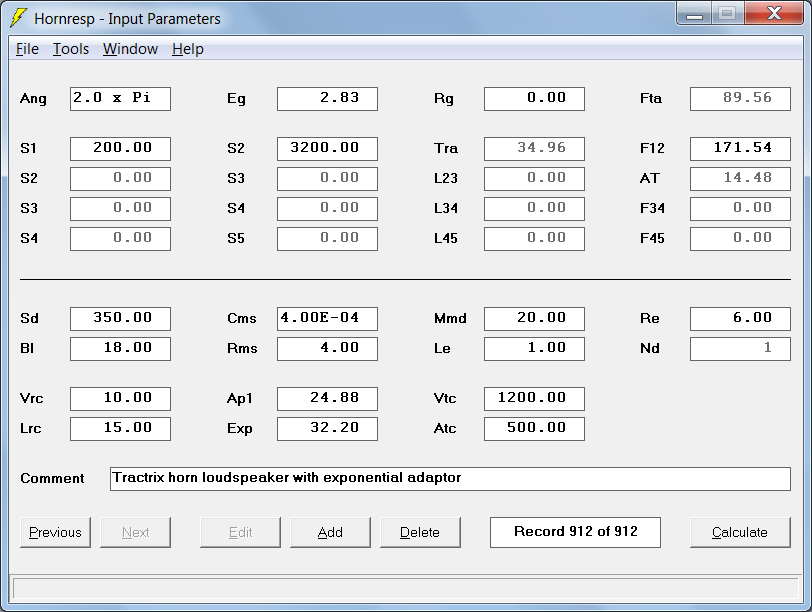Viewport: 812px width, 612px height.
Task: Click the Hornresp lightning bolt icon
Action: [19, 18]
